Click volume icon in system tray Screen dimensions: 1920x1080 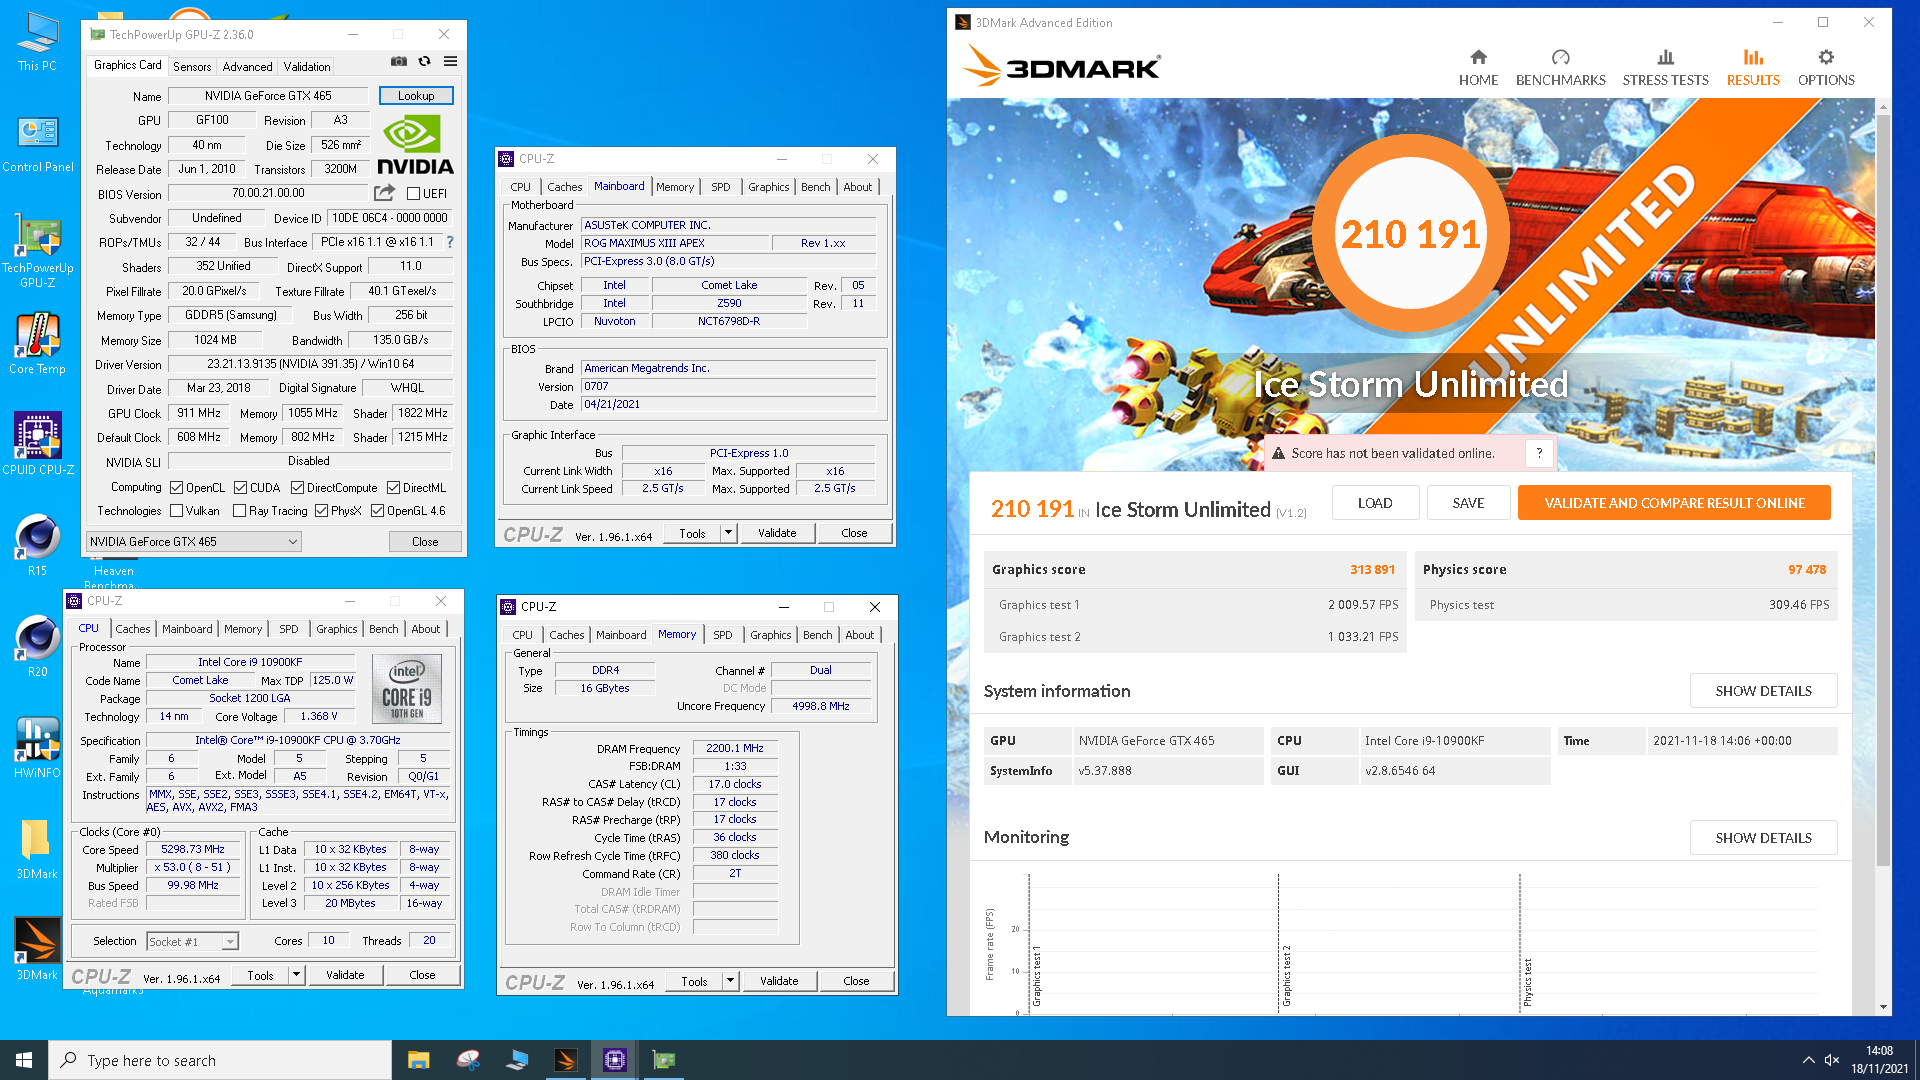pos(1832,1060)
